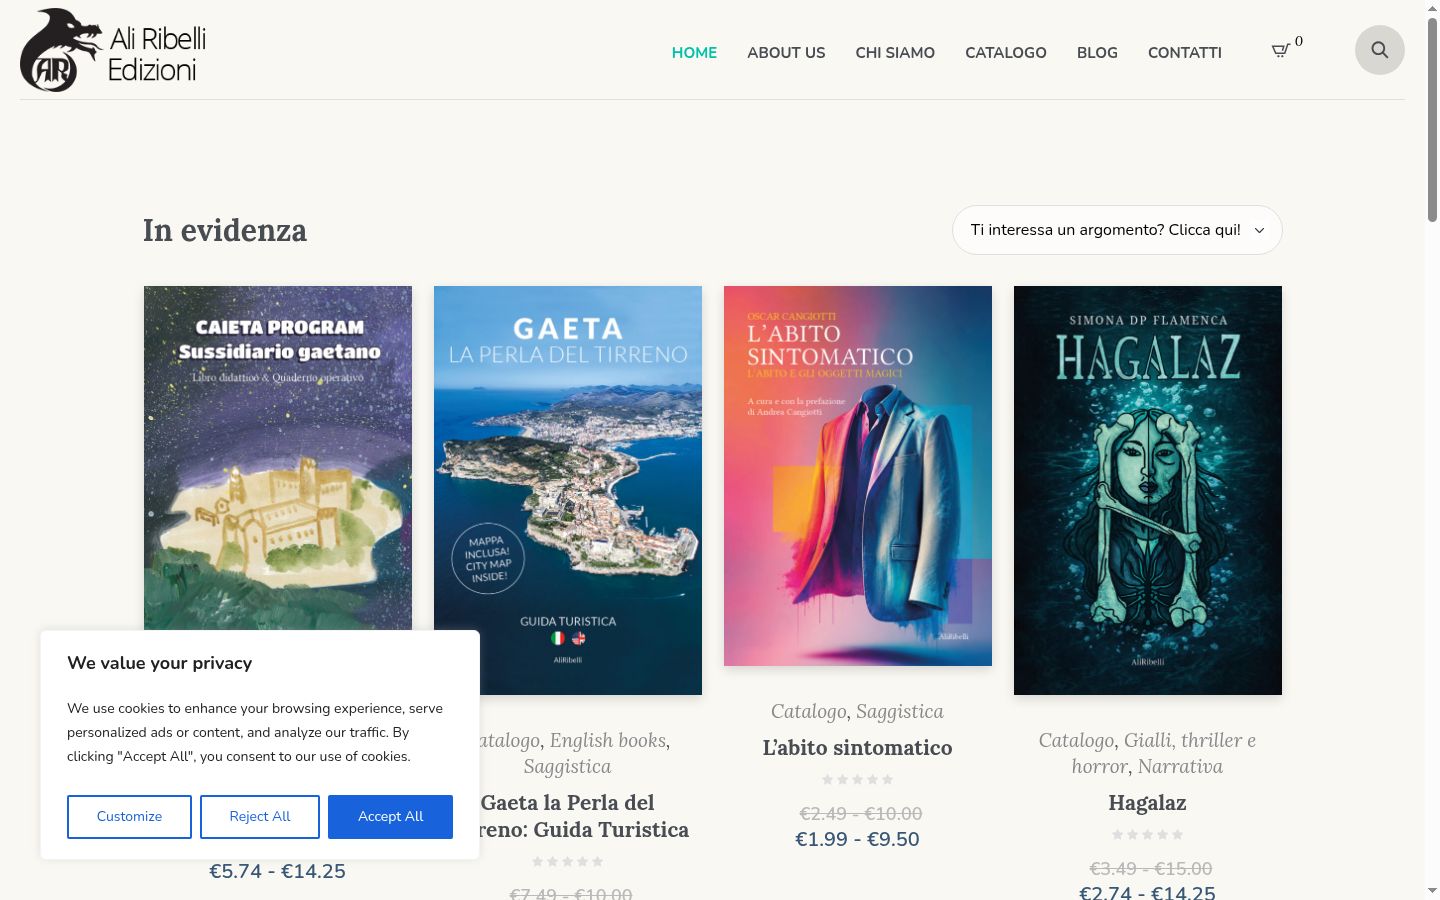Follow 'Catalogo' category above Hagalaz
Screen dimensions: 1440x900
point(1076,740)
